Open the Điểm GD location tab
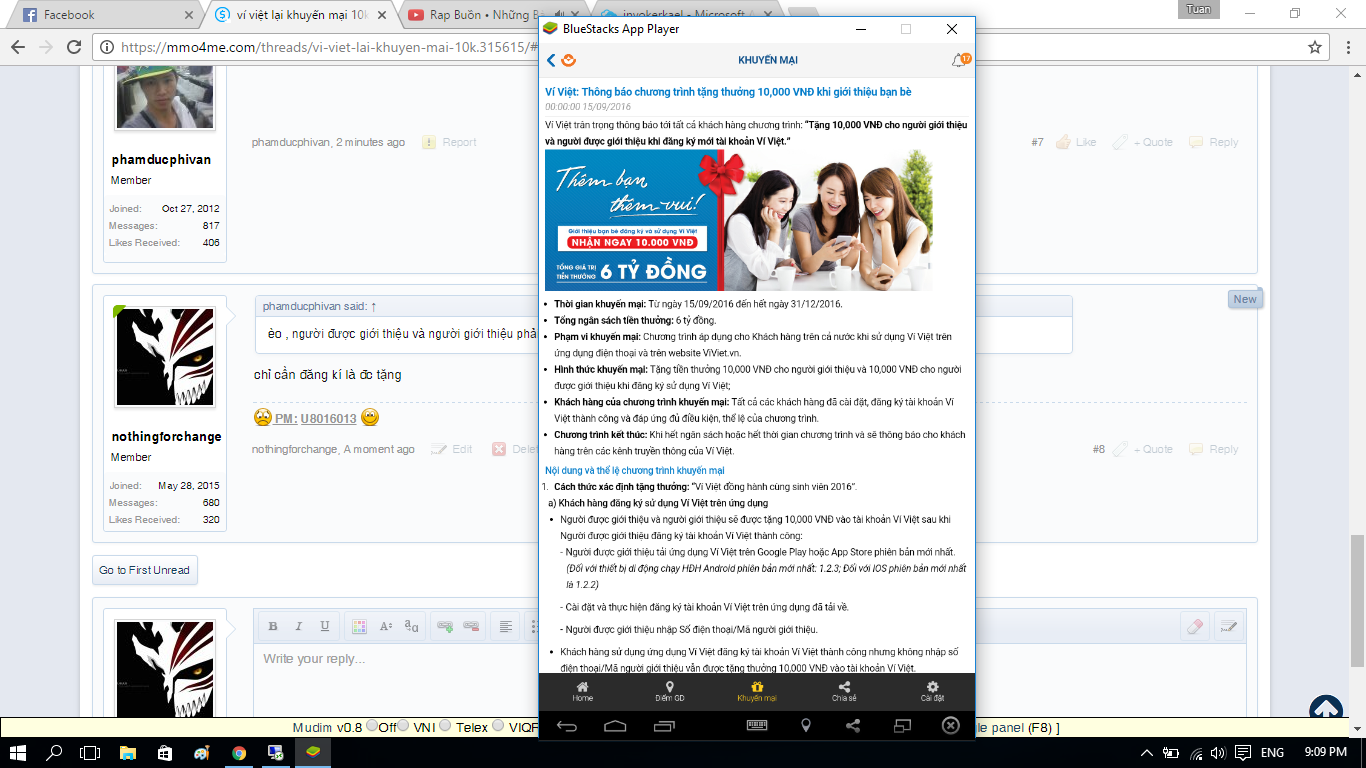This screenshot has width=1366, height=768. [669, 691]
